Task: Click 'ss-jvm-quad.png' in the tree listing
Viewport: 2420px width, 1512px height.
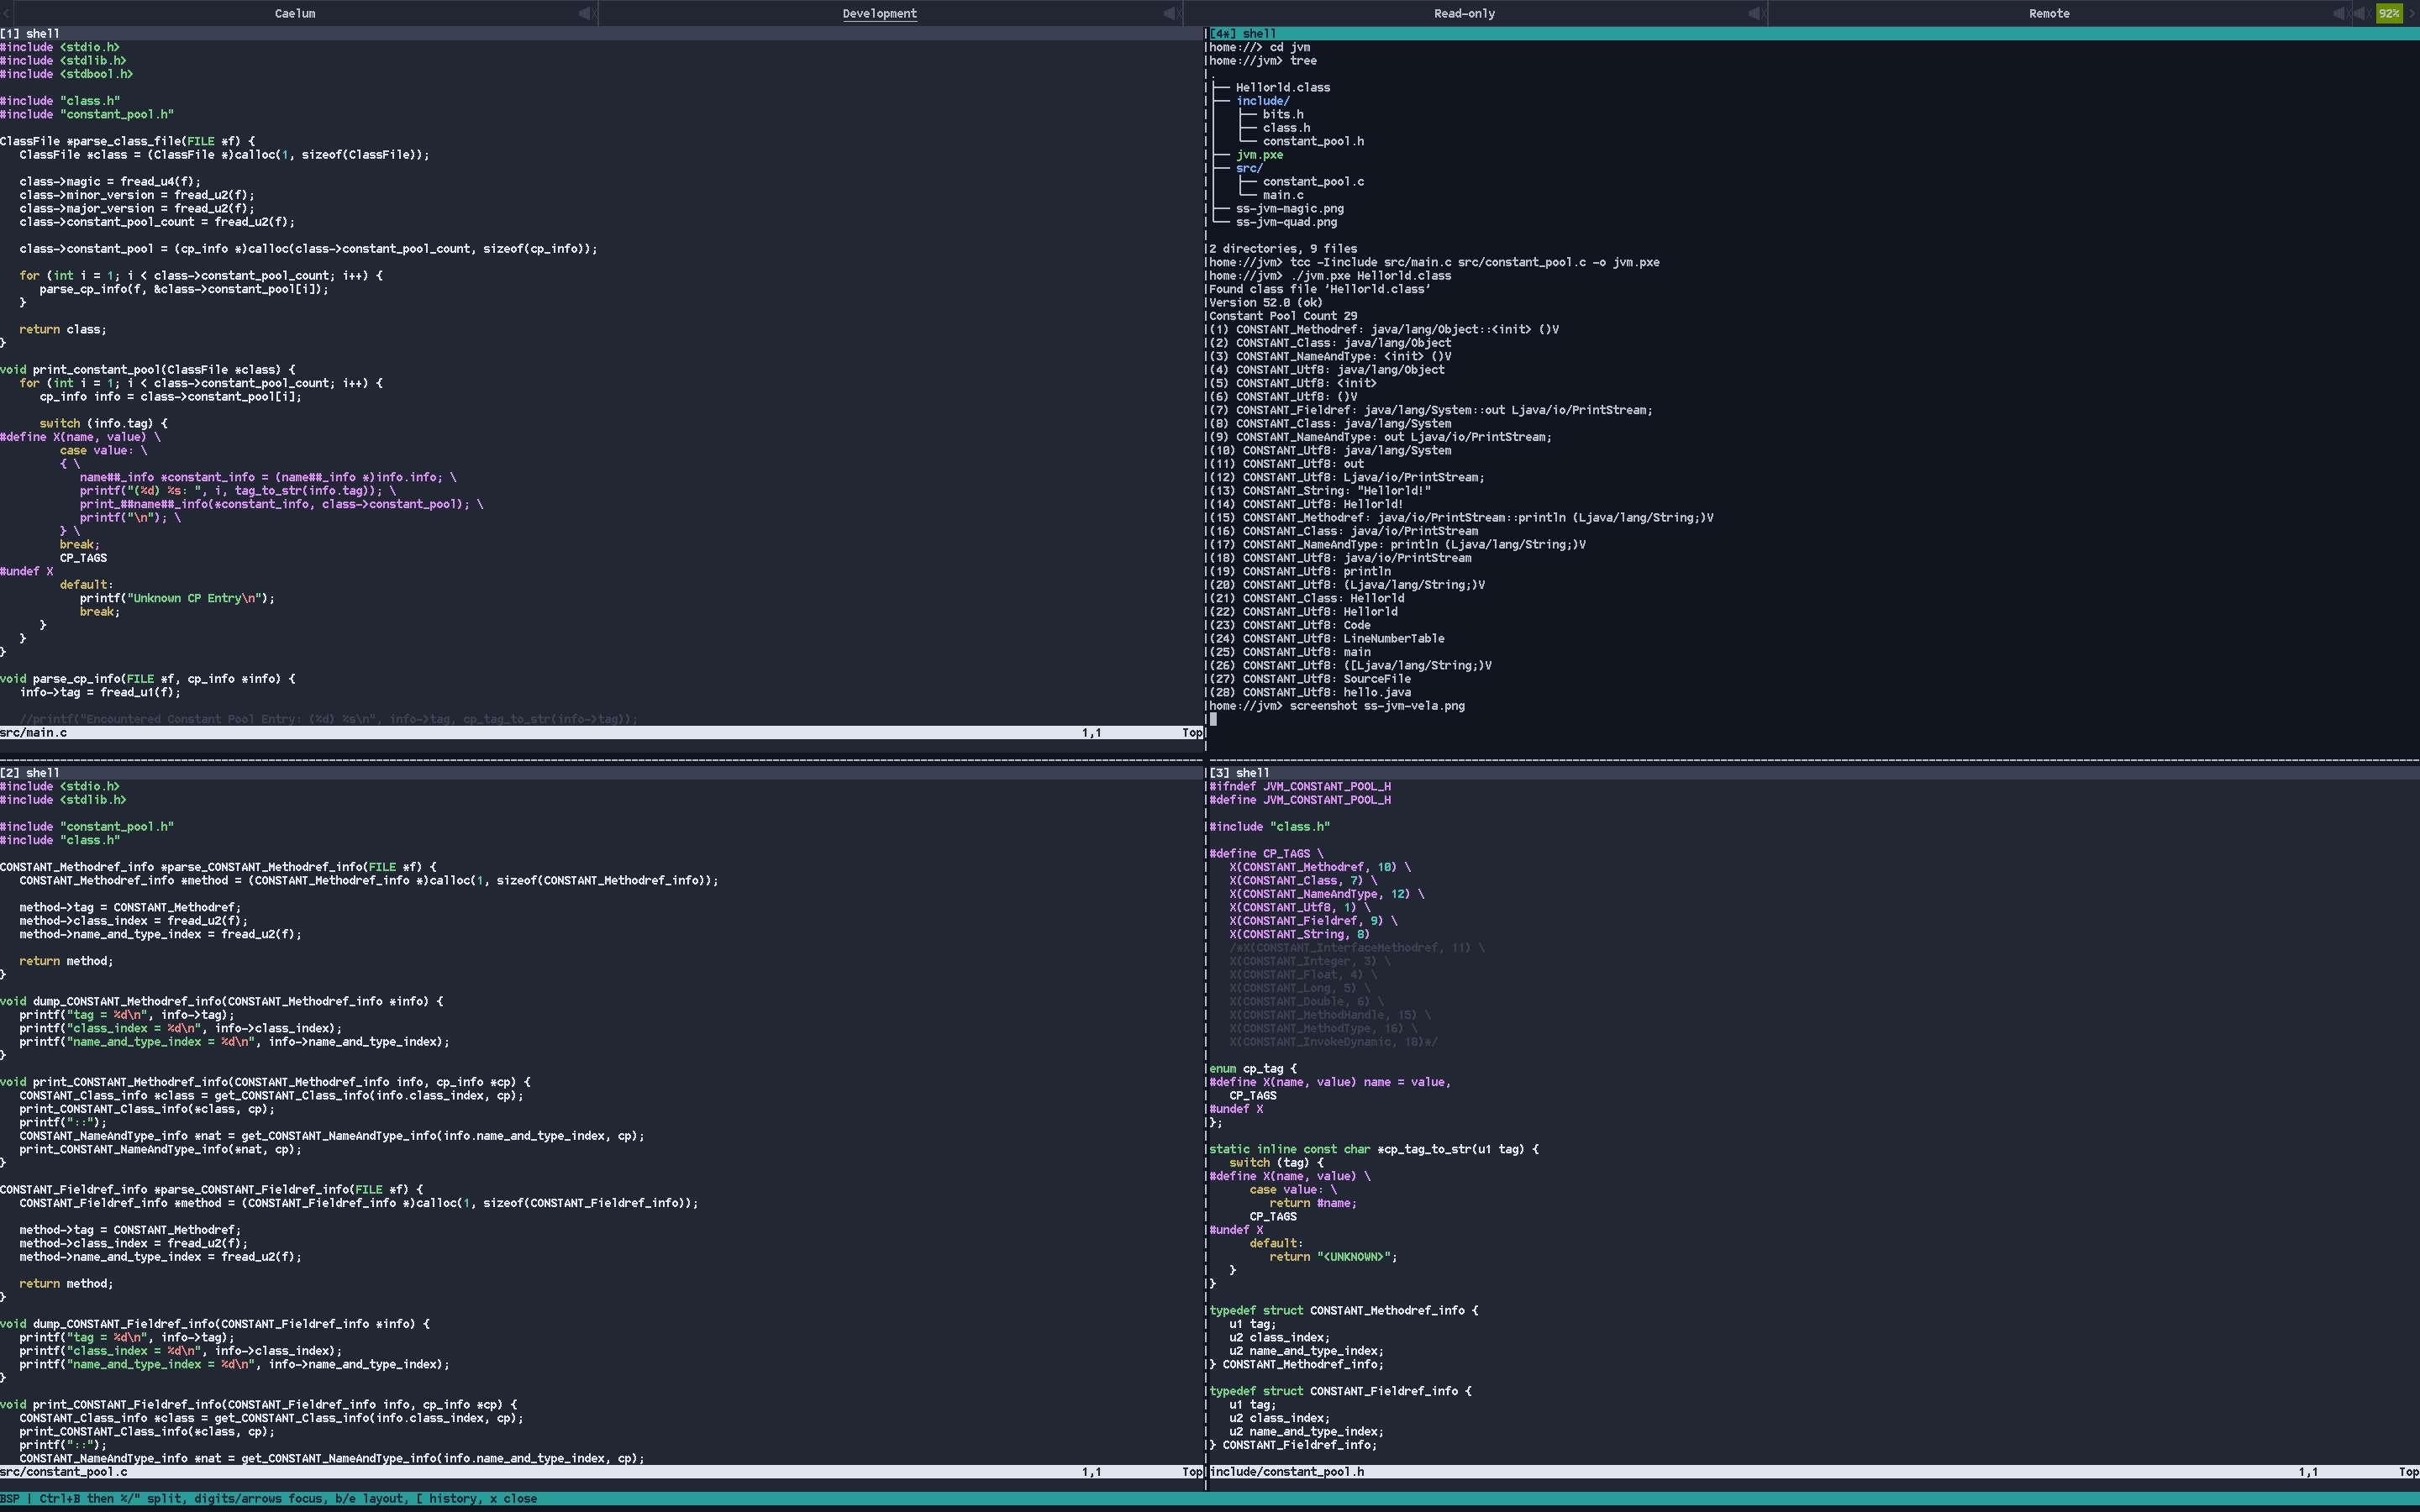Action: 1286,222
